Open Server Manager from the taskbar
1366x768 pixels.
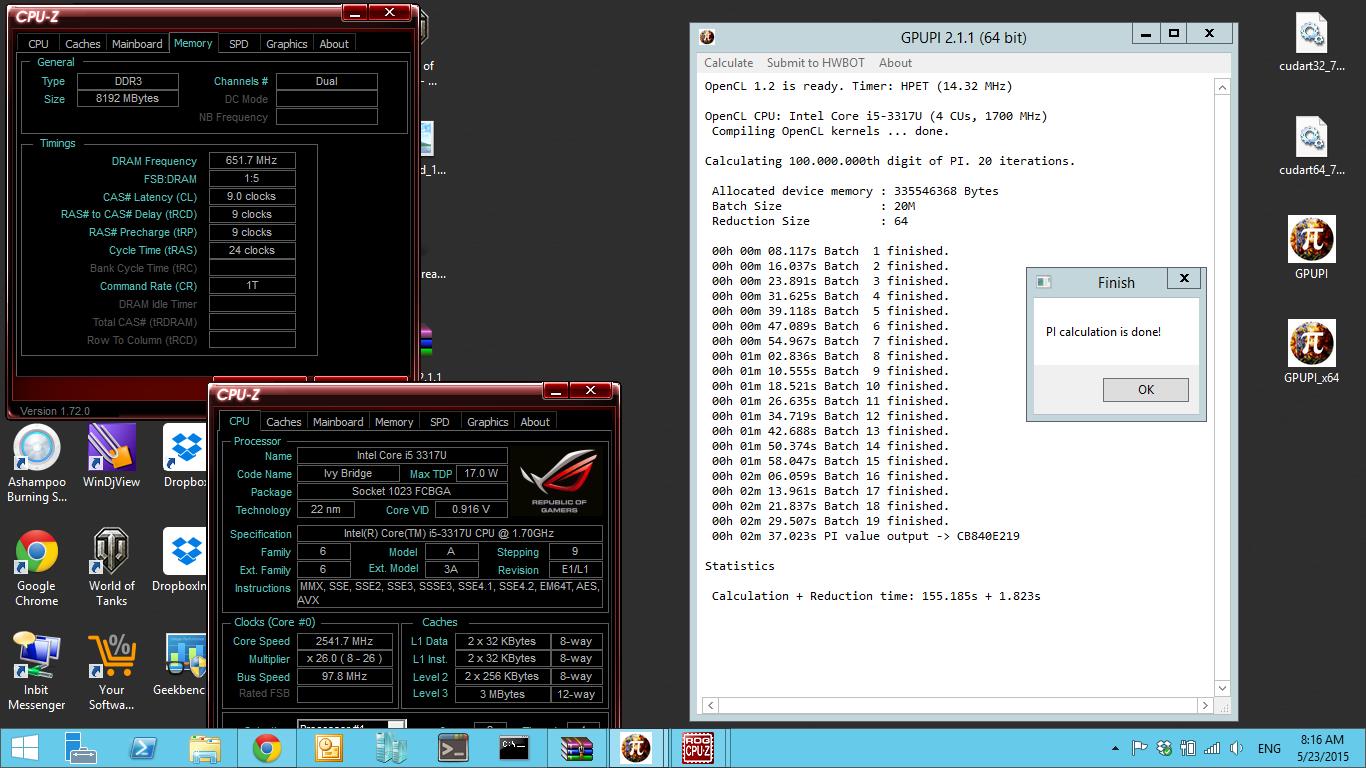tap(80, 748)
